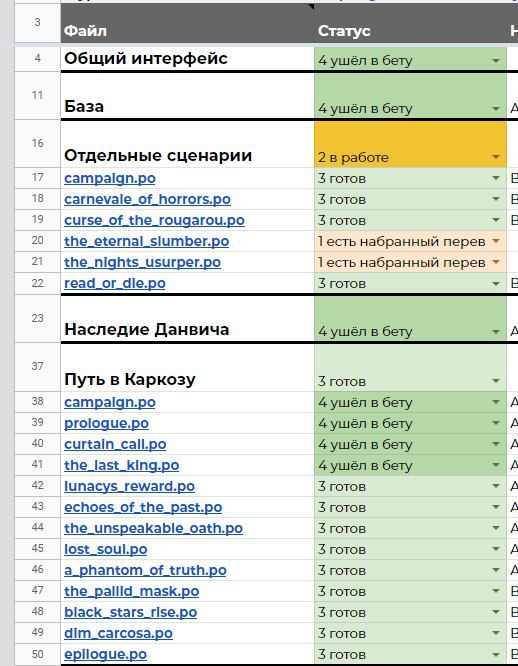Open status dropdown for the_nights_usurper.po
Screen dimensions: 518x666
click(x=495, y=262)
